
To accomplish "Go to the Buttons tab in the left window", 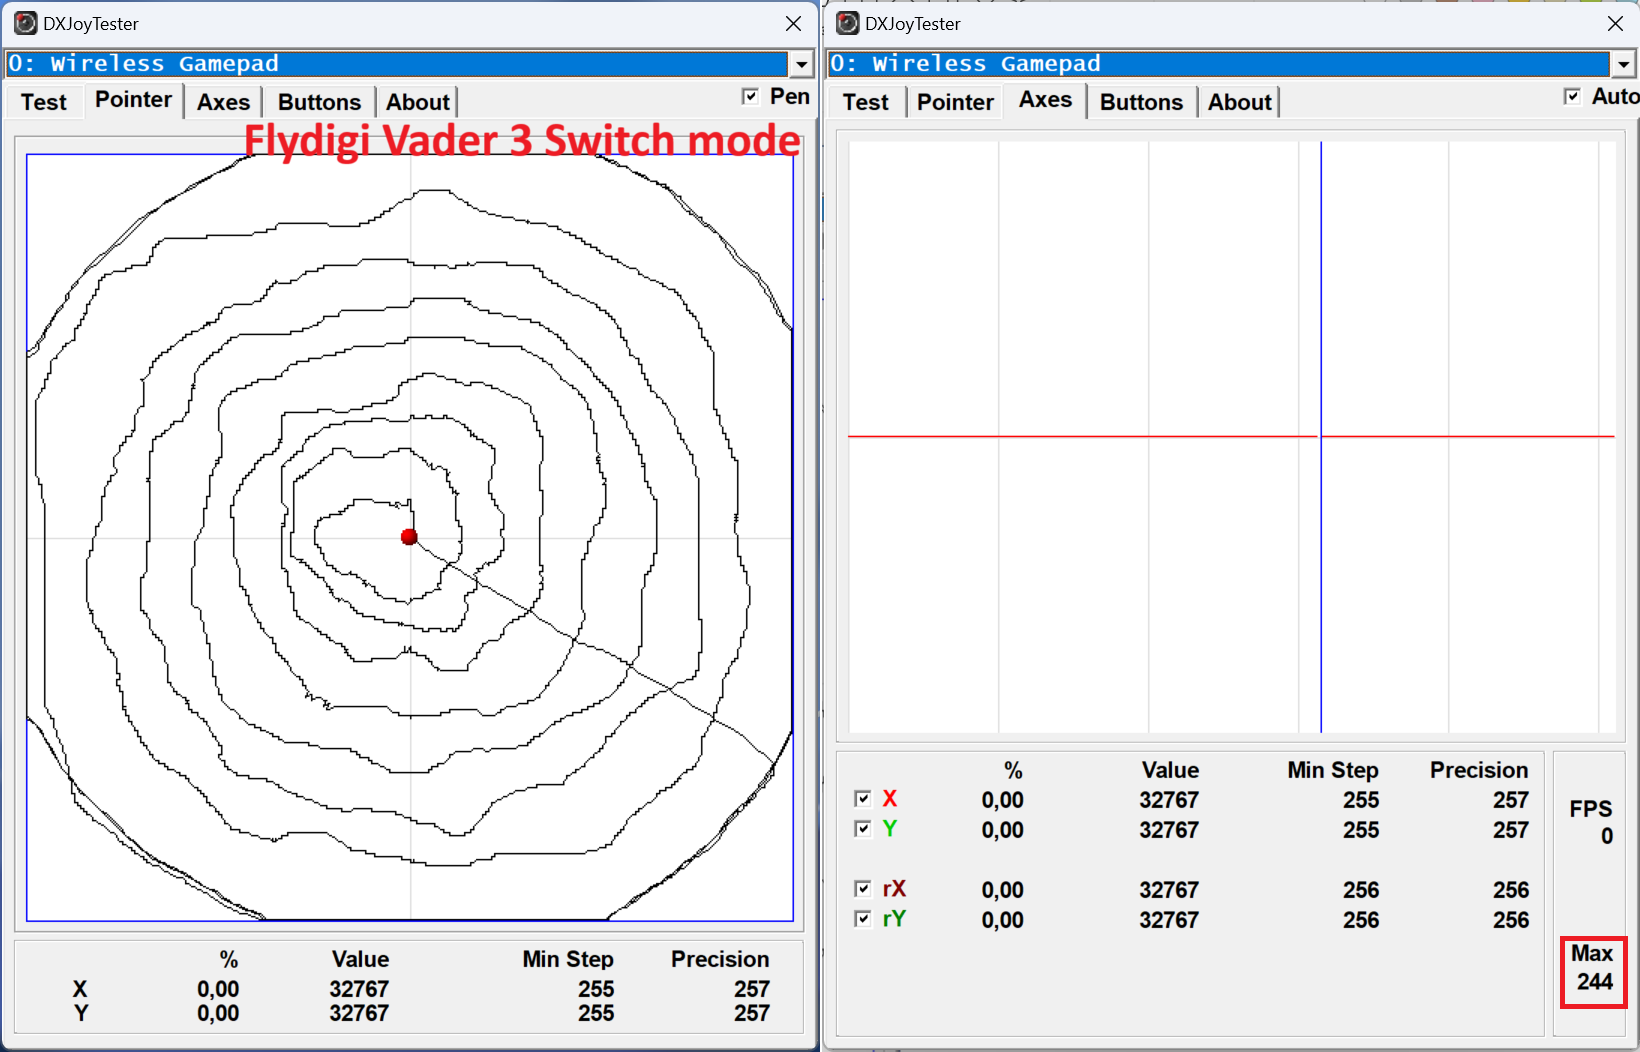I will tap(319, 102).
